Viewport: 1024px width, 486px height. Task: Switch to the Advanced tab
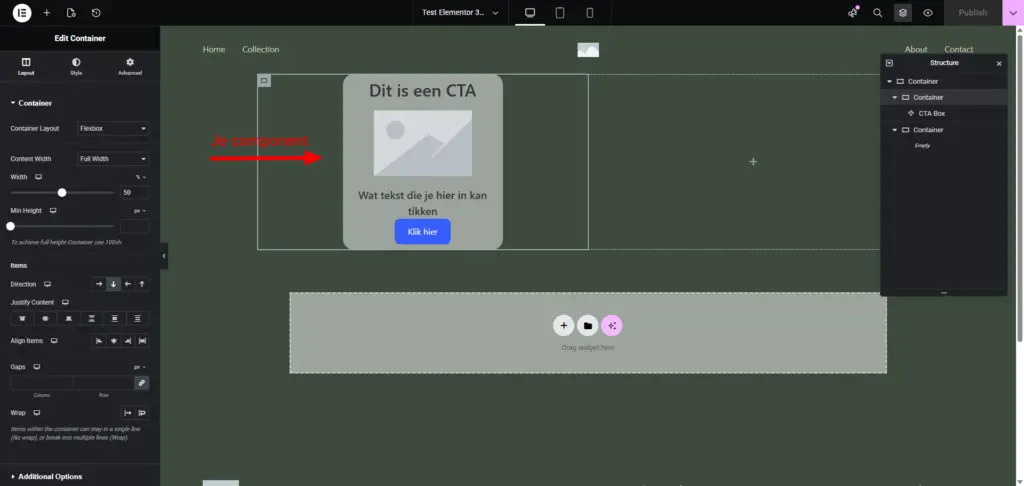[x=130, y=67]
